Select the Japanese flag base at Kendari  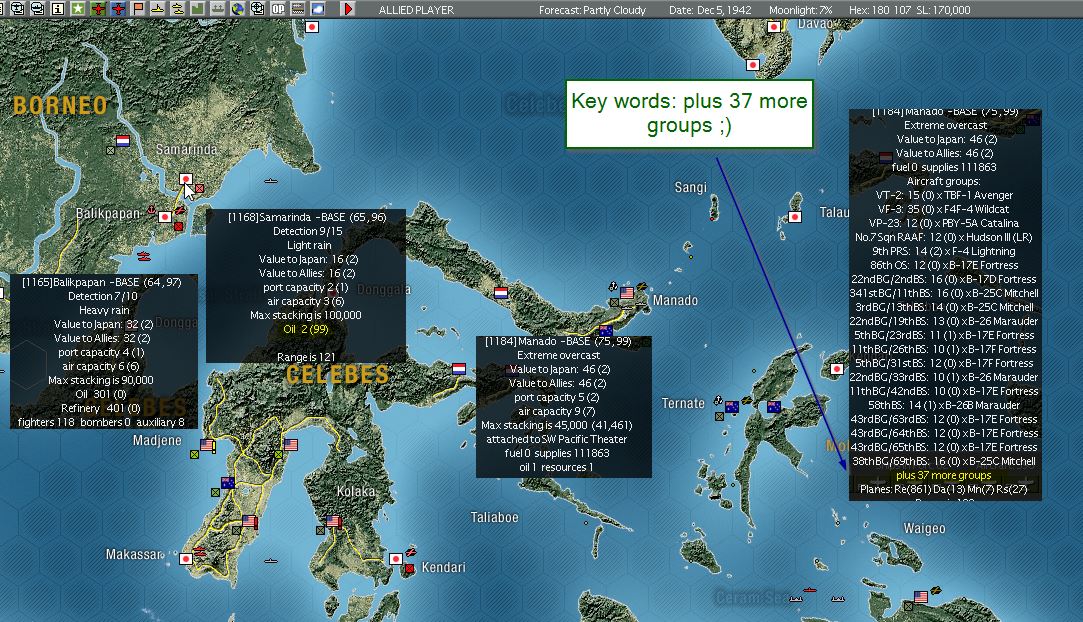point(396,558)
